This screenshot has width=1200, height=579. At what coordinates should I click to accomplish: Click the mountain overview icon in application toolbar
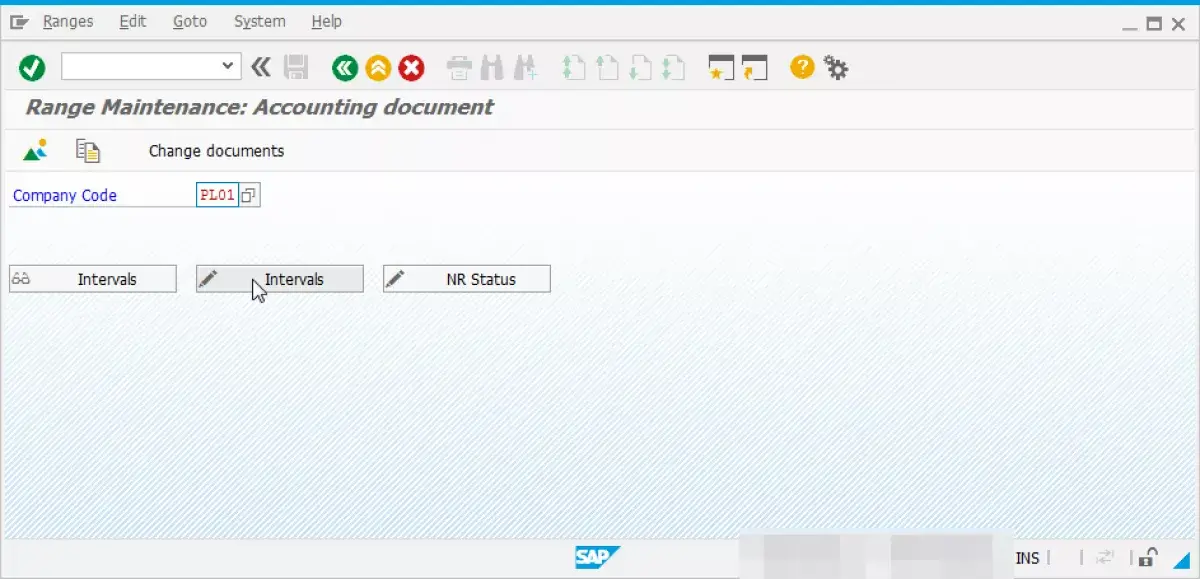coord(35,151)
